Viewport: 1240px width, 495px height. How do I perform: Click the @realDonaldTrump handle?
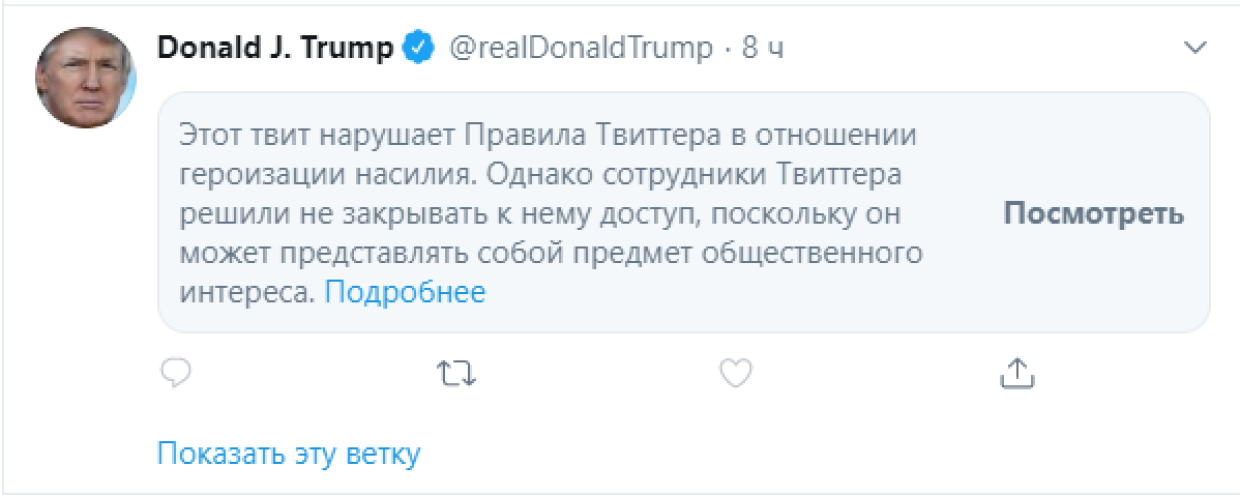click(x=581, y=48)
